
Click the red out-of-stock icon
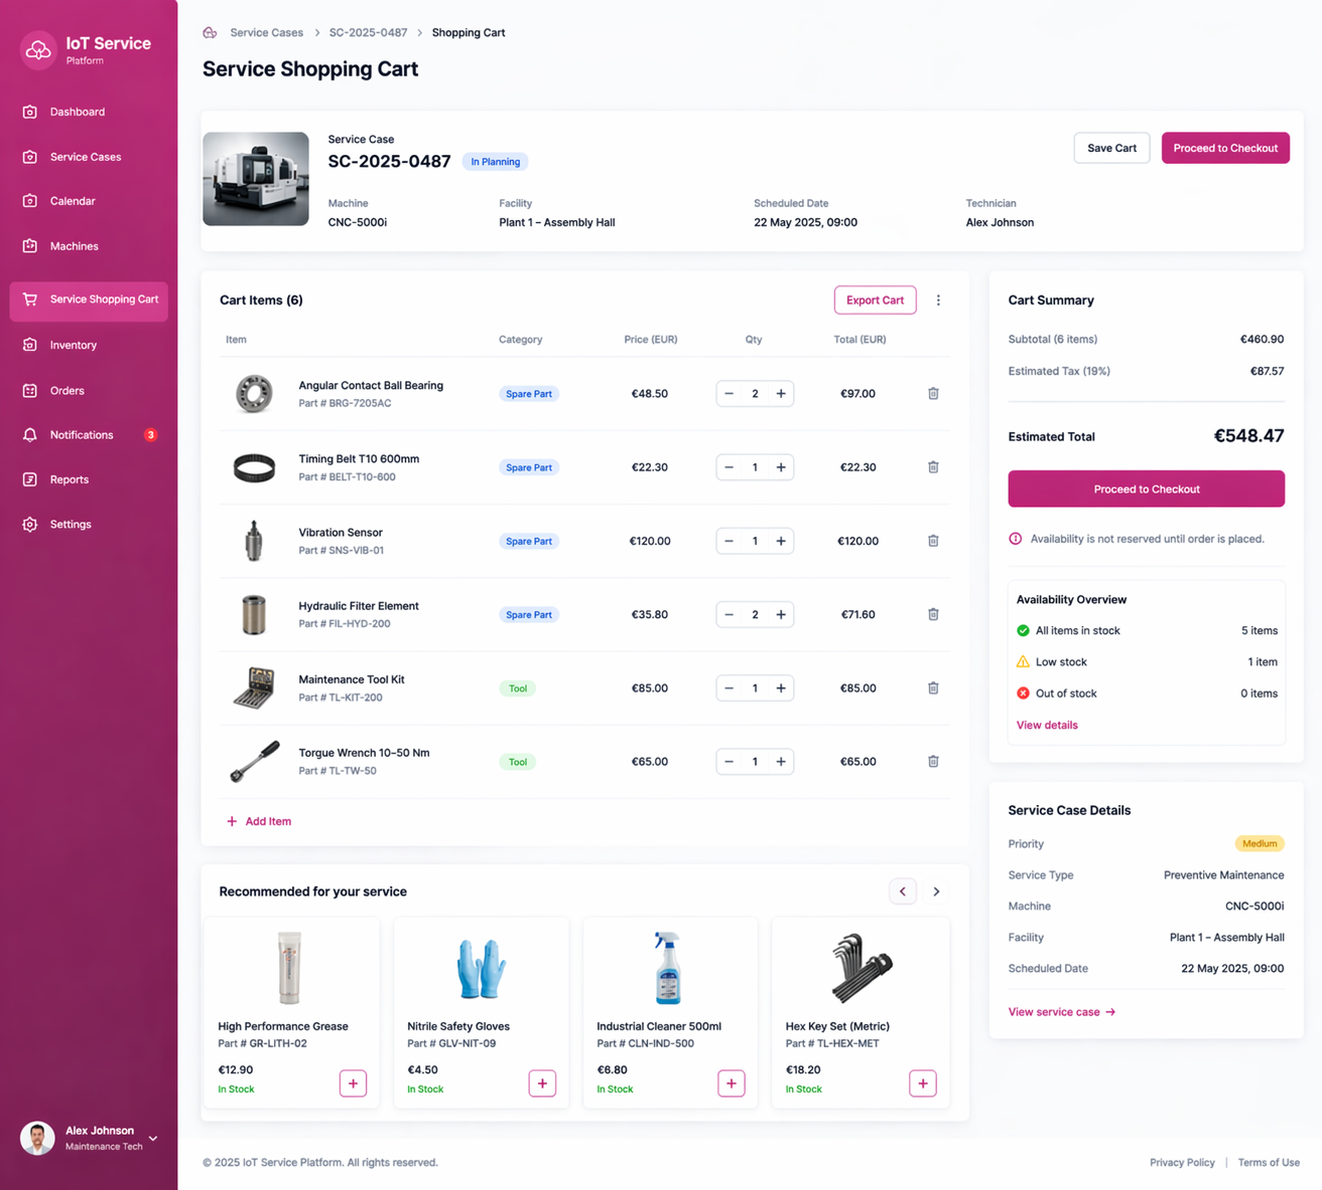coord(1023,693)
